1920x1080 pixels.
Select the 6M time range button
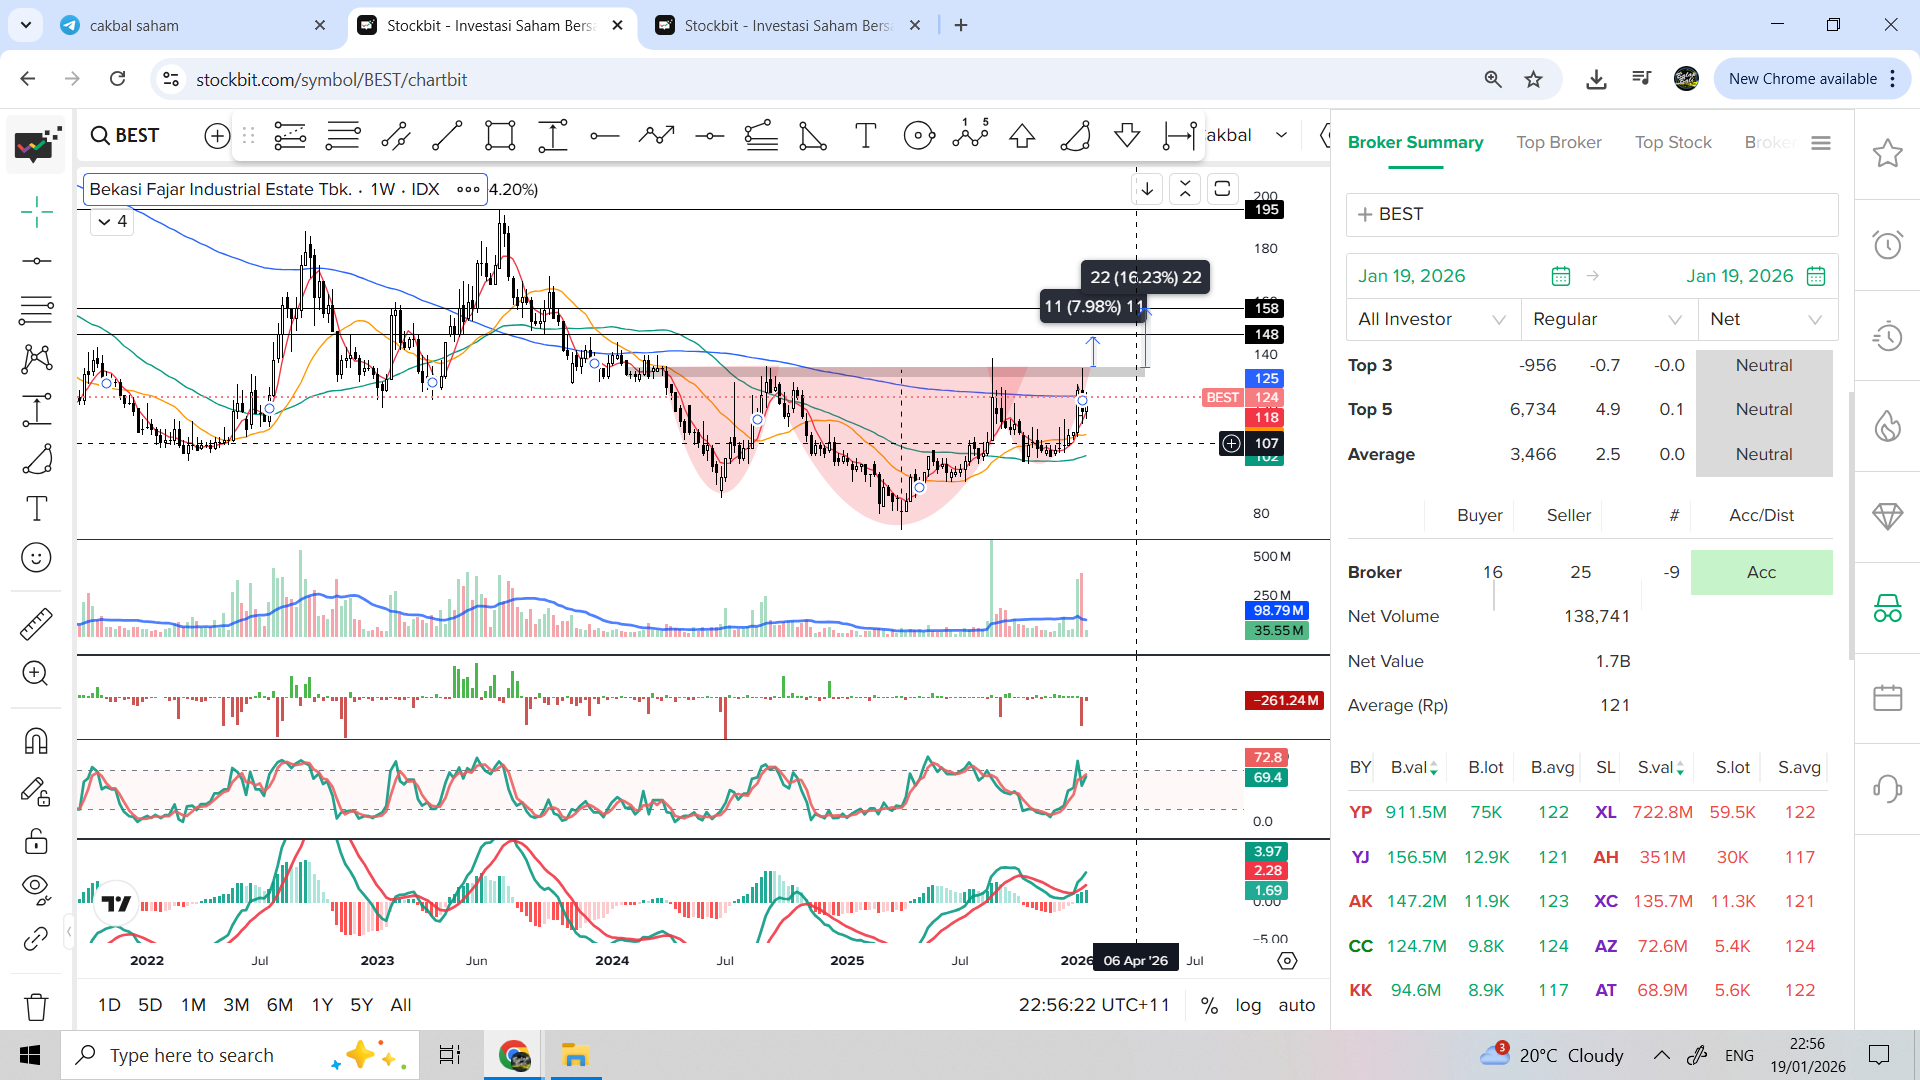click(280, 1005)
